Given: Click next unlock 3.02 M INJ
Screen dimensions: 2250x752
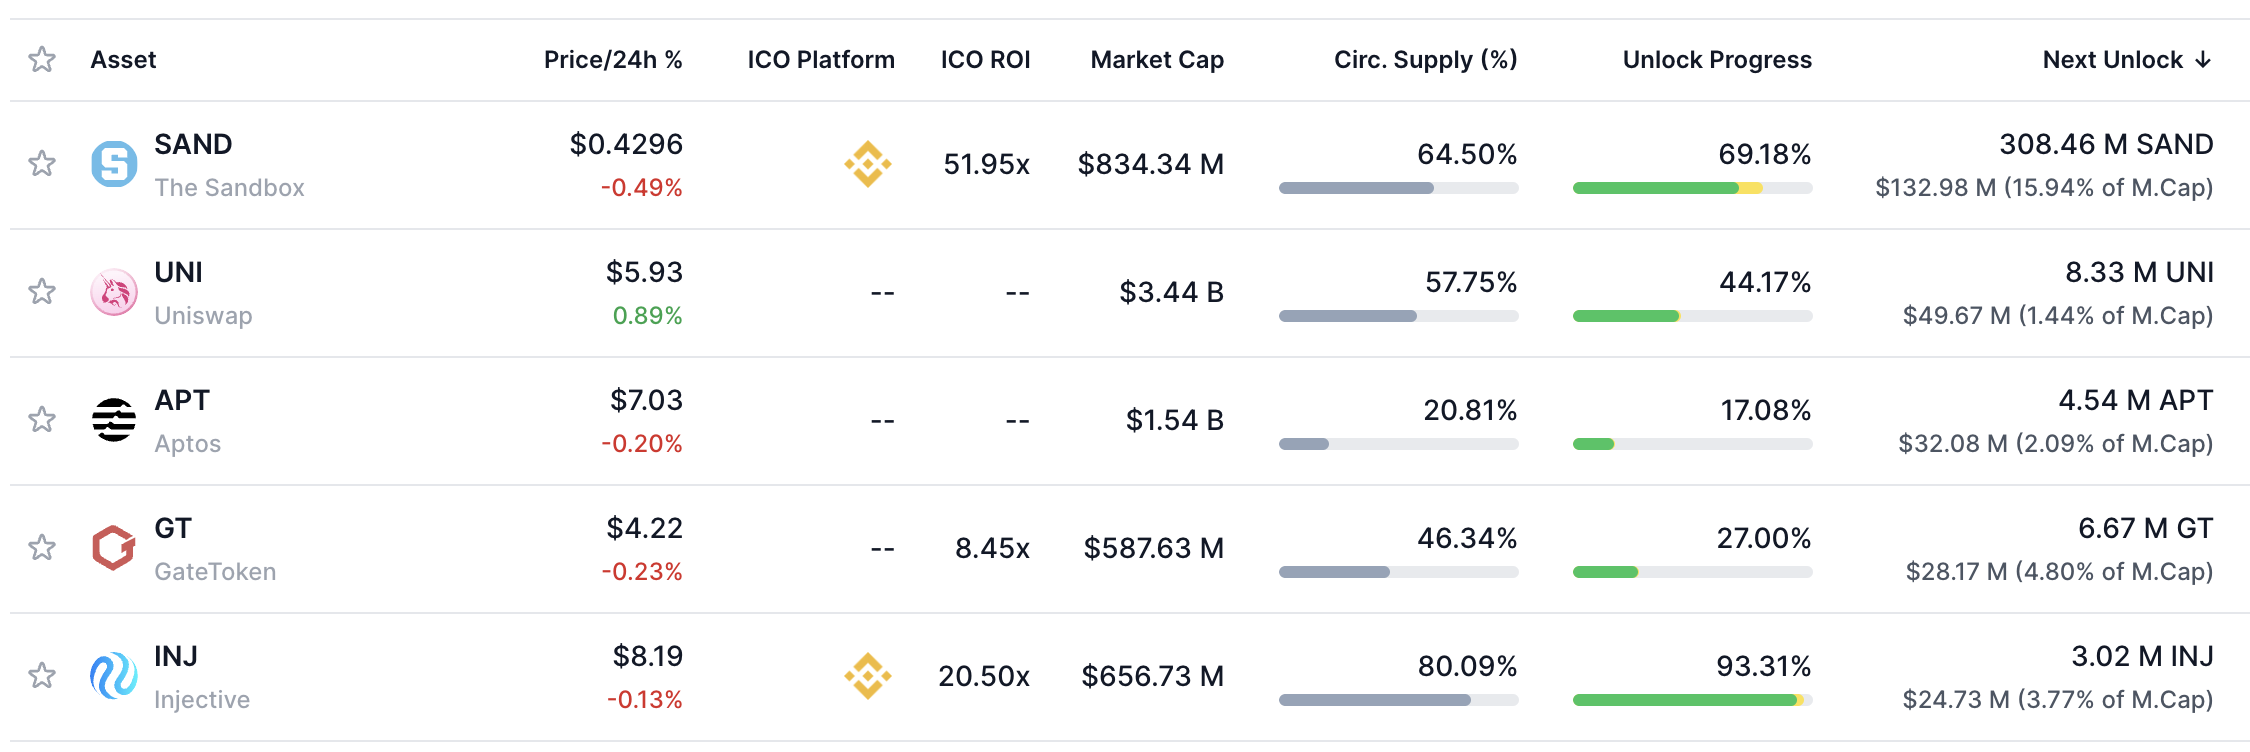Looking at the screenshot, I should point(2142,656).
